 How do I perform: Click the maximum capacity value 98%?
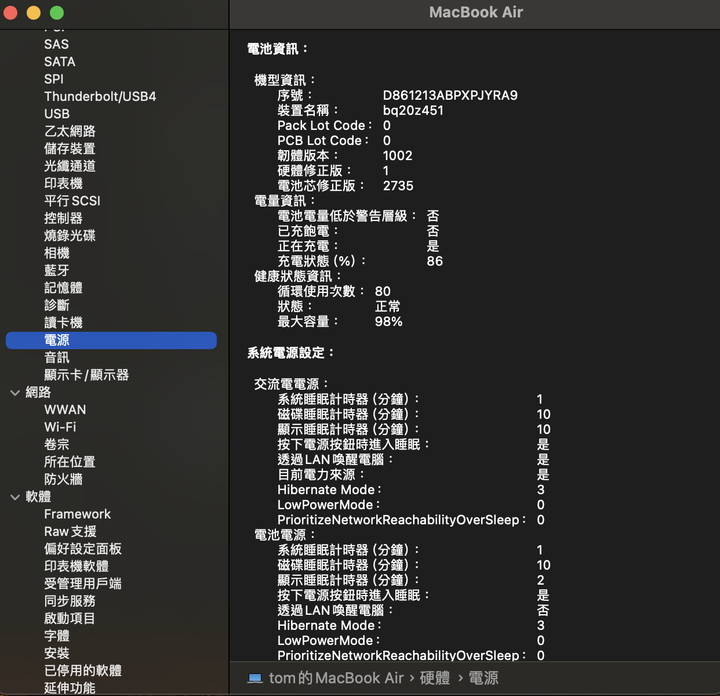coord(388,322)
